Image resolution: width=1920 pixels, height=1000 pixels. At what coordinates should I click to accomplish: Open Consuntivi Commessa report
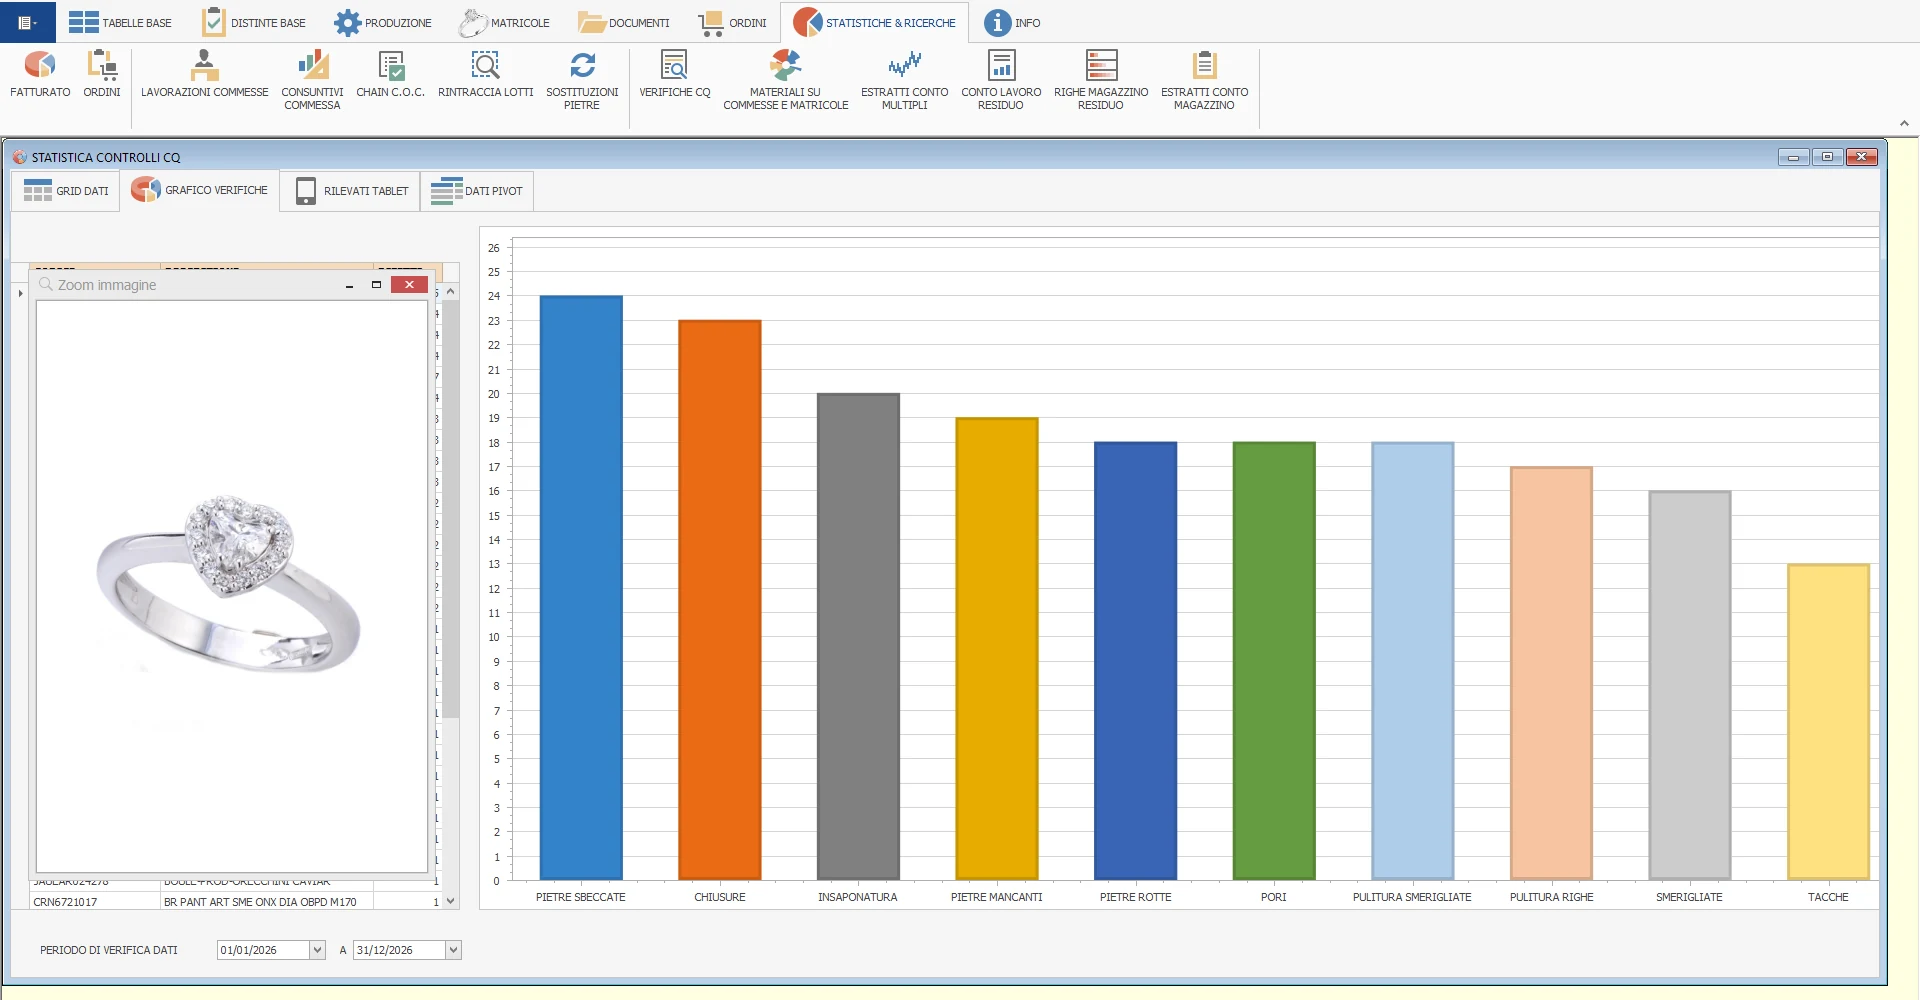(x=312, y=80)
